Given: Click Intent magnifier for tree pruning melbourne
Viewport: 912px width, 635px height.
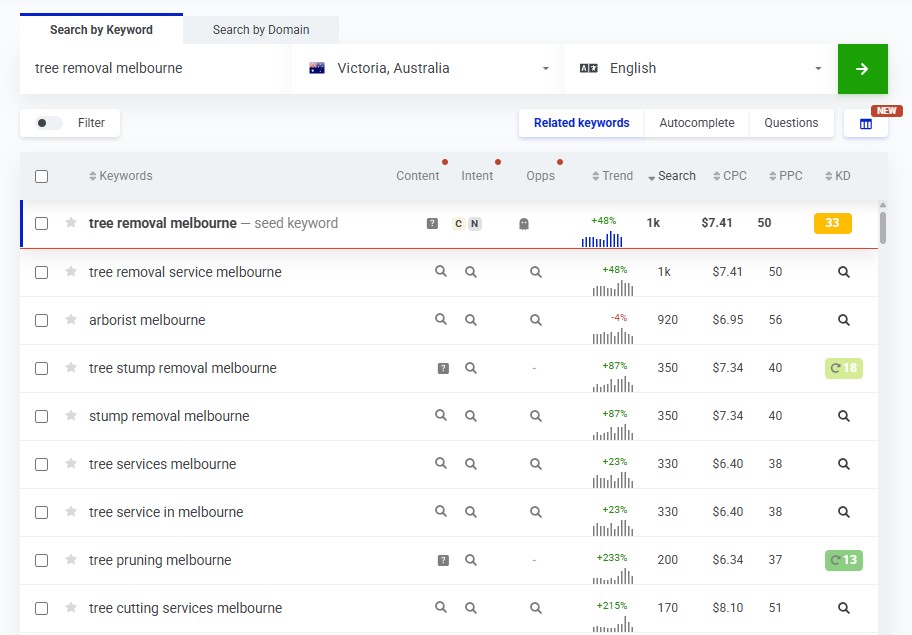Looking at the screenshot, I should click(x=471, y=560).
